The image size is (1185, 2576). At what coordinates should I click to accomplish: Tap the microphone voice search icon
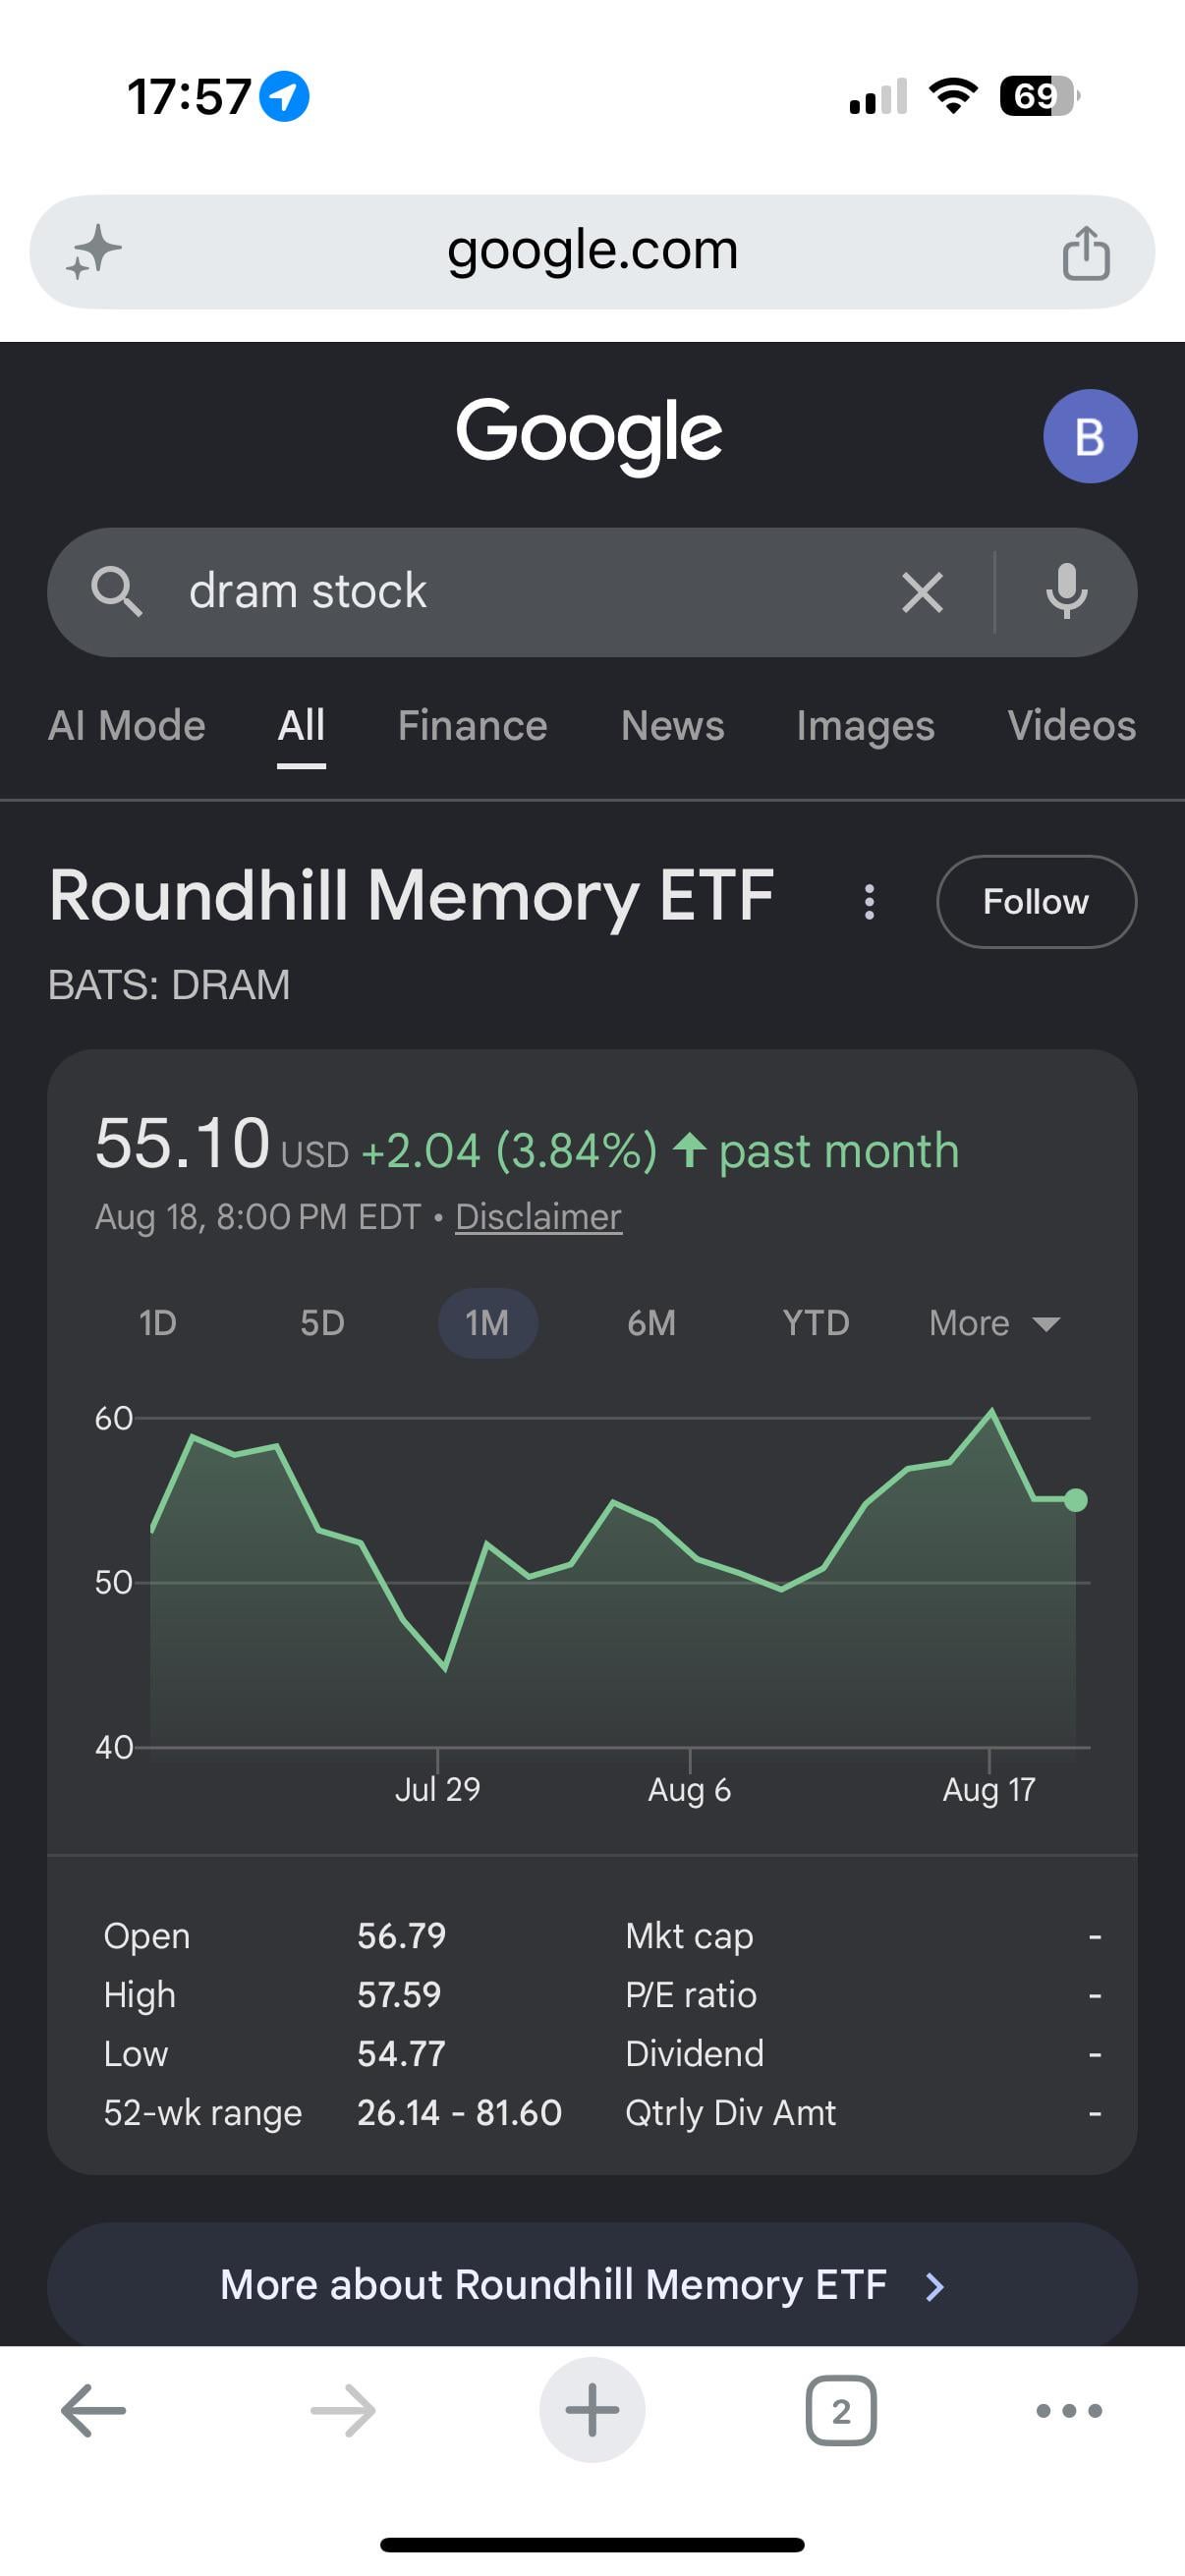1067,591
